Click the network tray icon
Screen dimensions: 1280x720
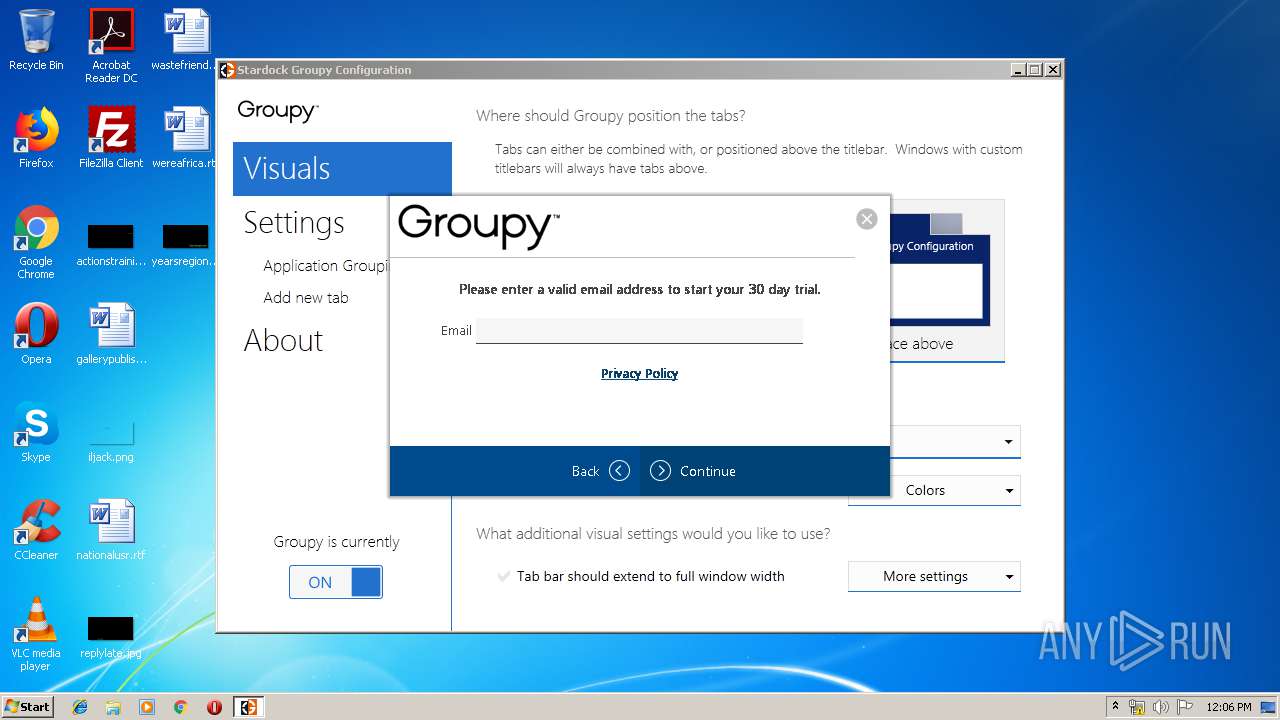point(1137,707)
